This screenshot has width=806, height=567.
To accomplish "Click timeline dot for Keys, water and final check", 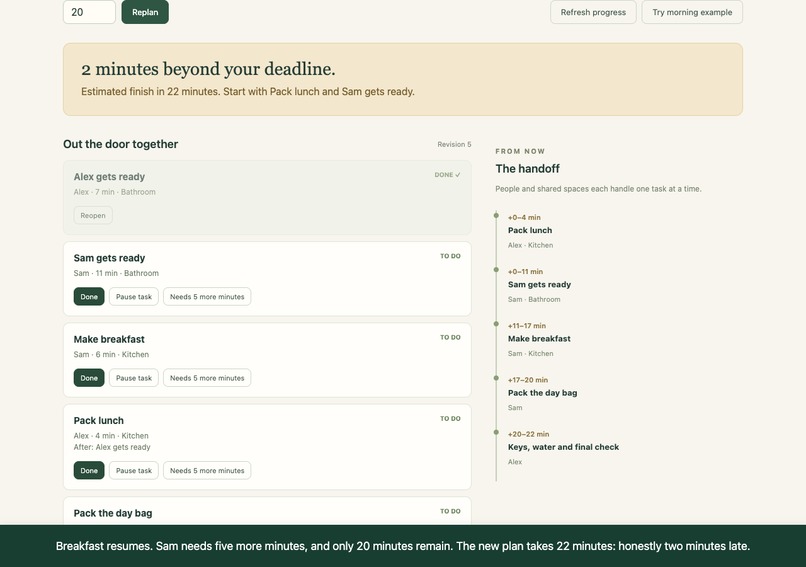I will 496,432.
